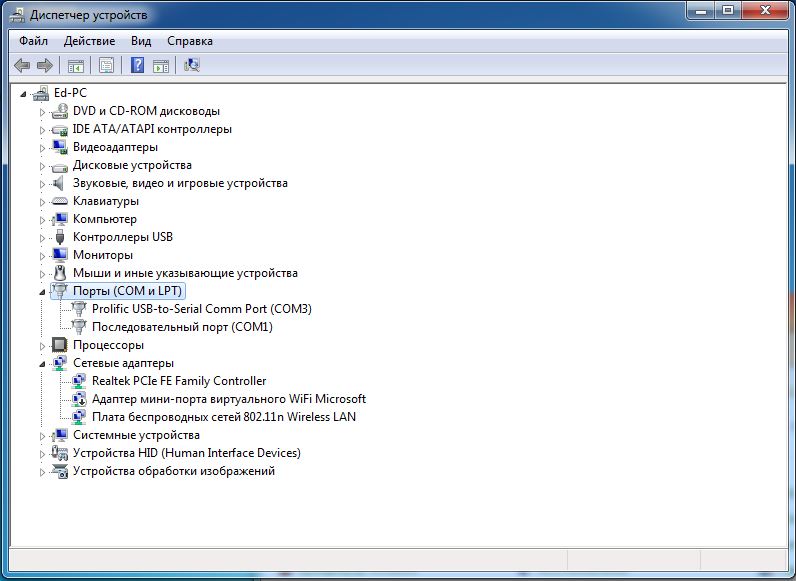Click the 802.11n Wireless LAN adapter icon
Image resolution: width=796 pixels, height=581 pixels.
point(79,417)
